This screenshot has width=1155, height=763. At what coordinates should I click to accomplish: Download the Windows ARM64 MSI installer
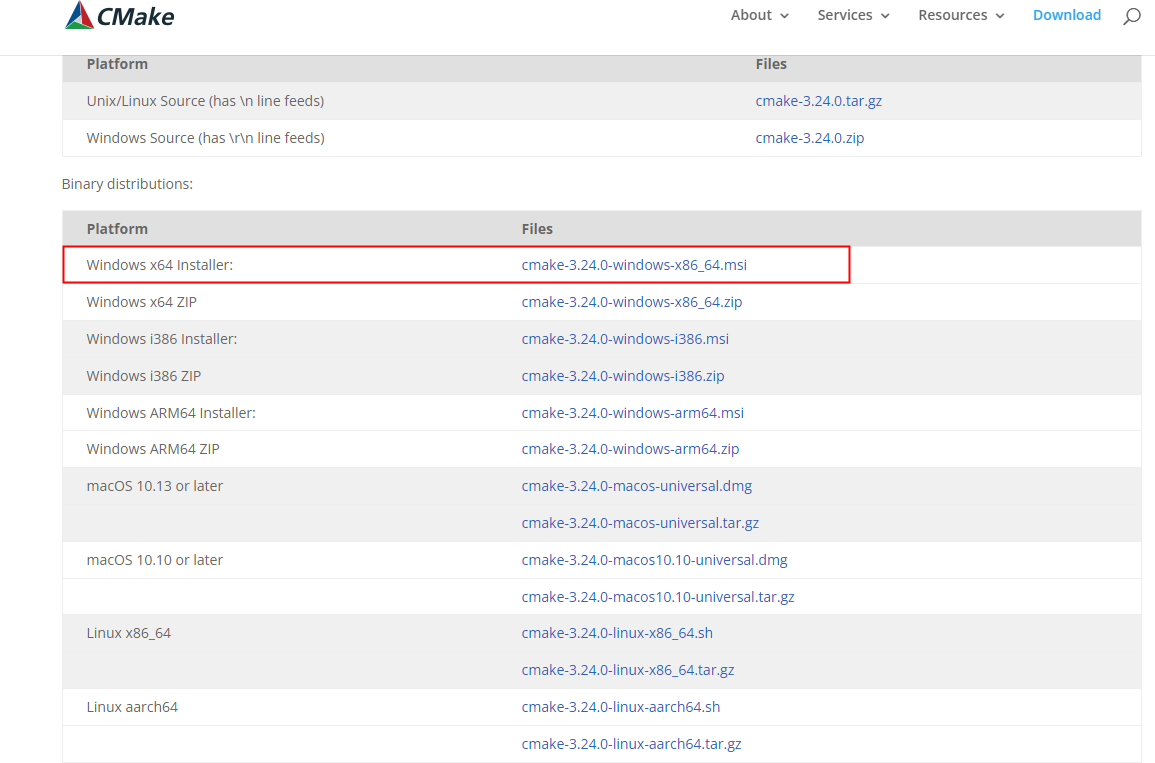[632, 413]
